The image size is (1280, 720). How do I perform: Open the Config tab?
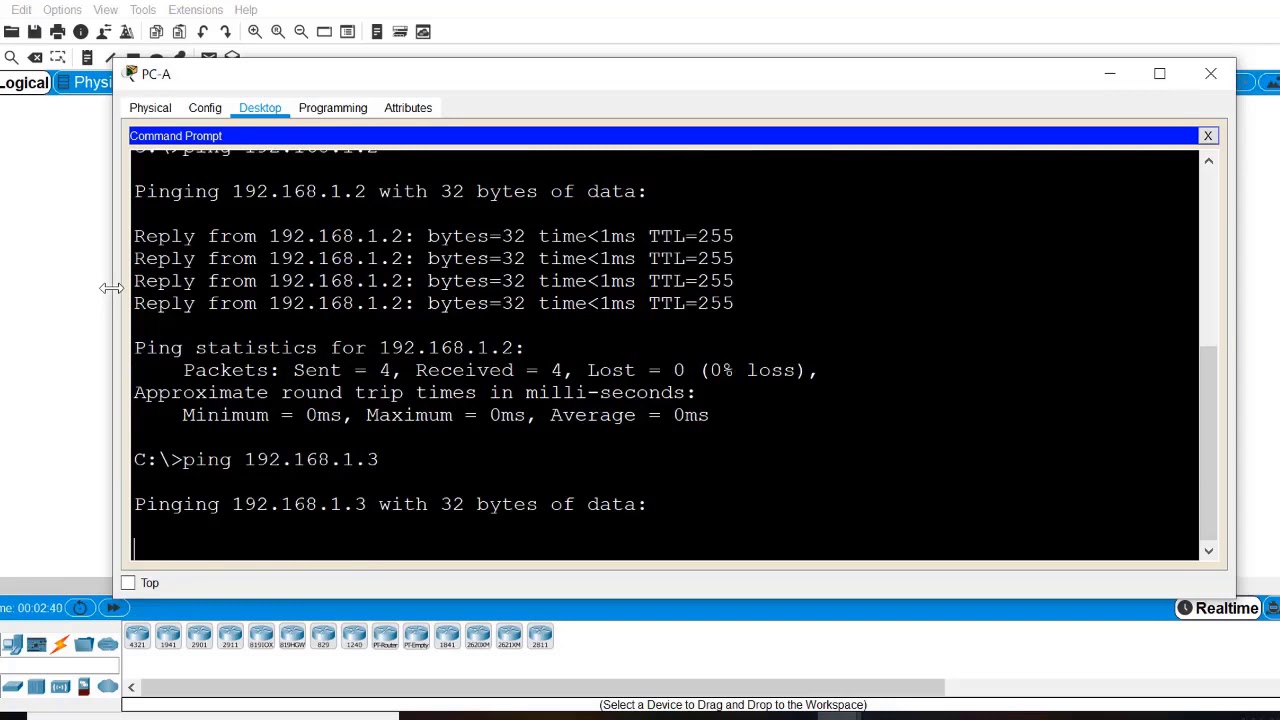tap(204, 108)
